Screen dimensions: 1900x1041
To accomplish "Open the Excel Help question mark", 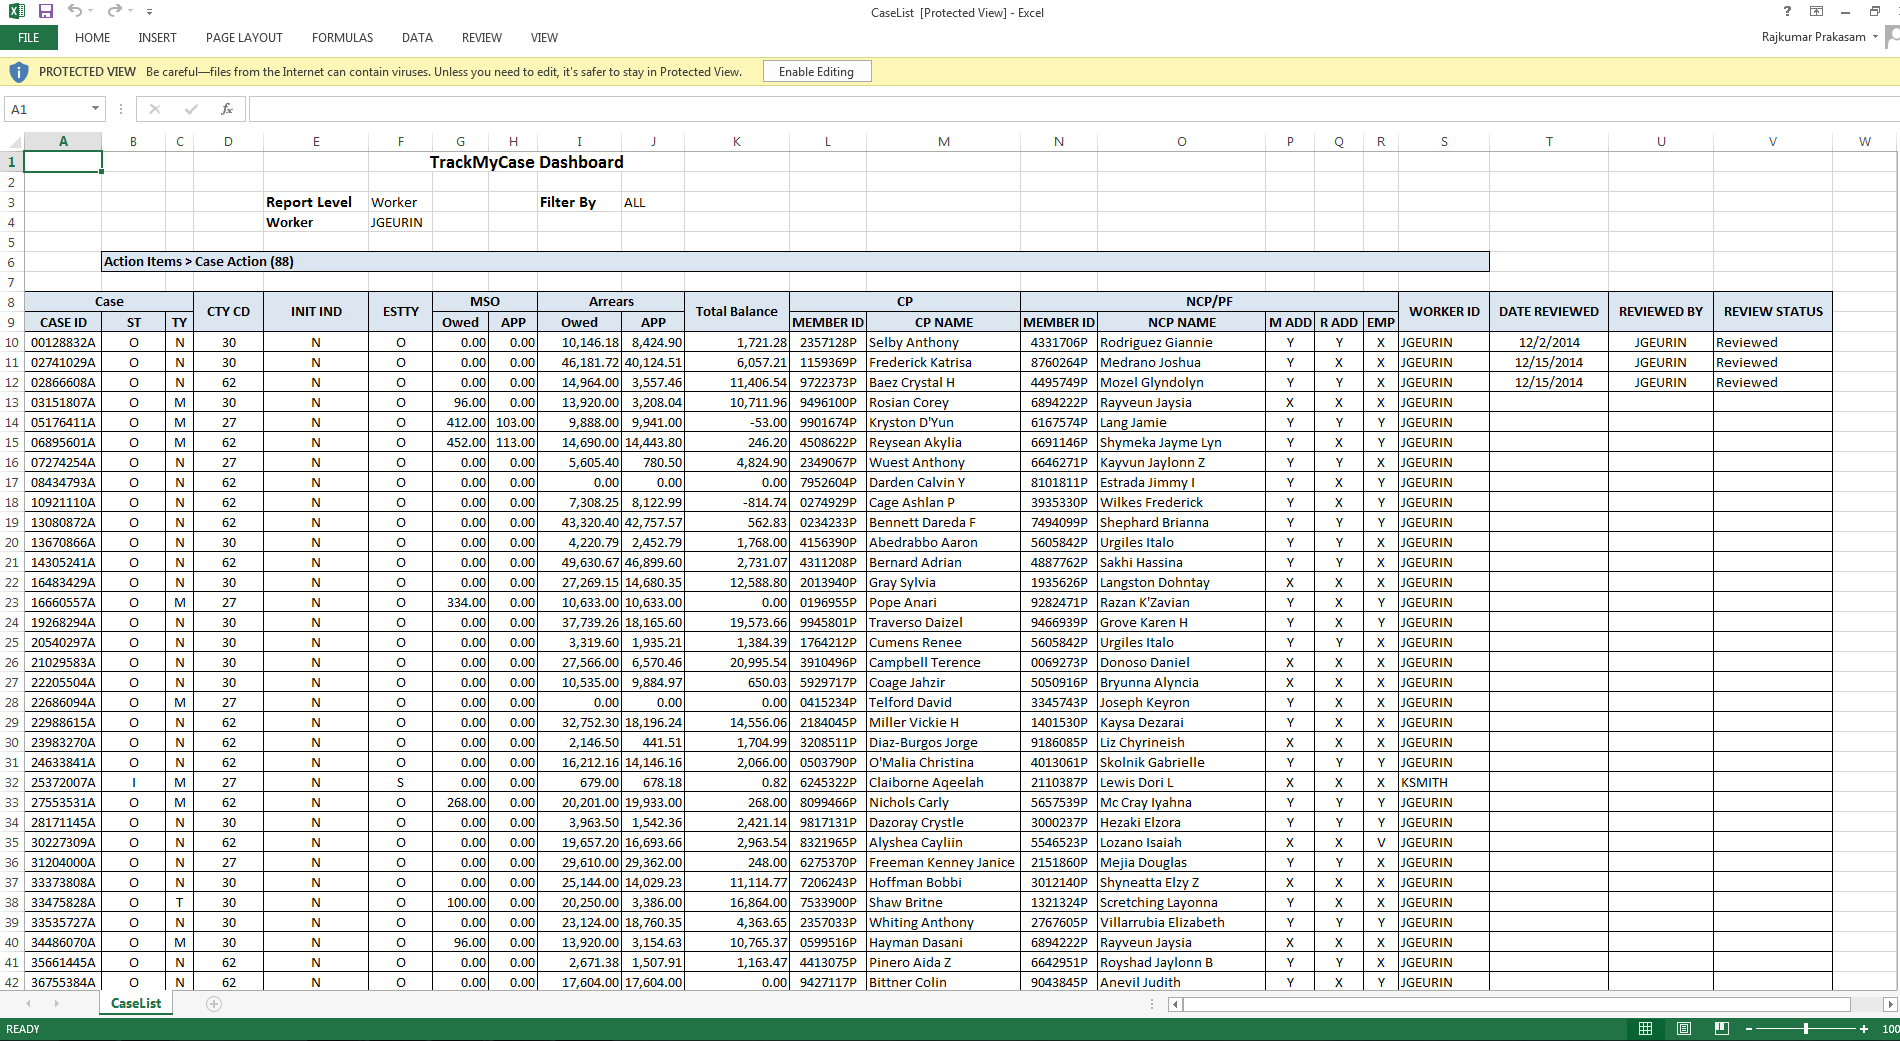I will (x=1787, y=11).
